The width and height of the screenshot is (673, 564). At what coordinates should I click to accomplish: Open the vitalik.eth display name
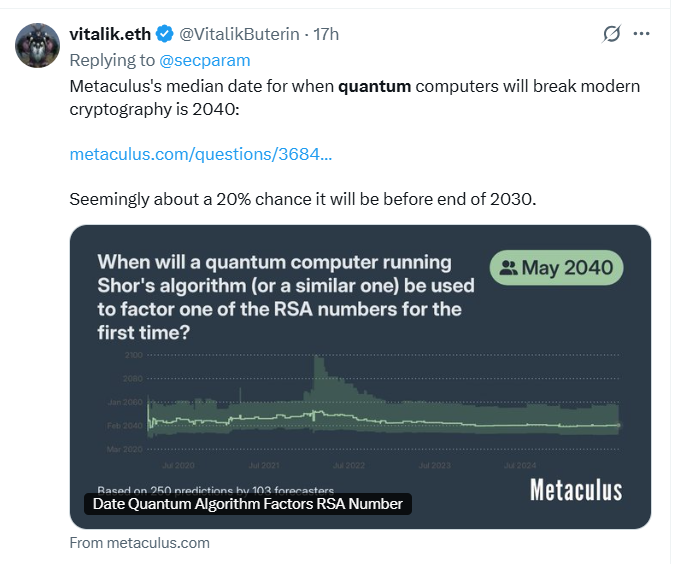[x=110, y=34]
